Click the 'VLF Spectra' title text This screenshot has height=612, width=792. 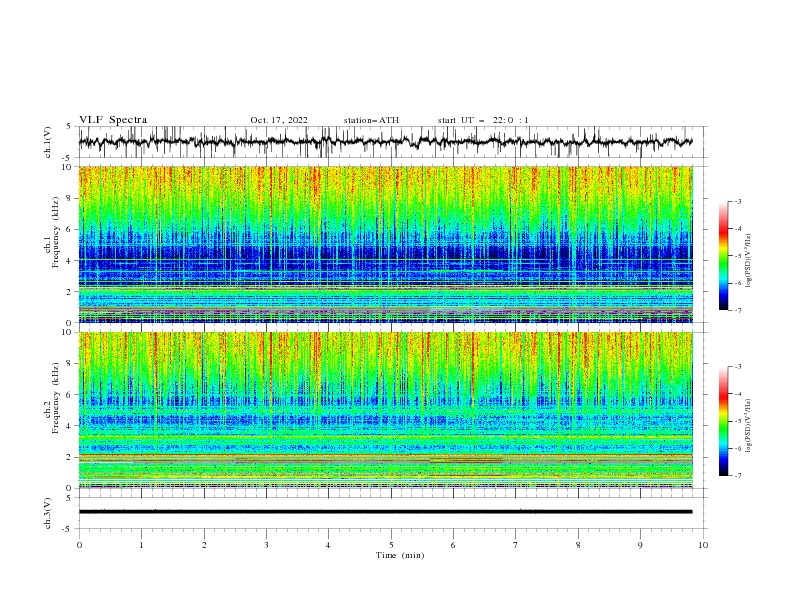click(113, 120)
